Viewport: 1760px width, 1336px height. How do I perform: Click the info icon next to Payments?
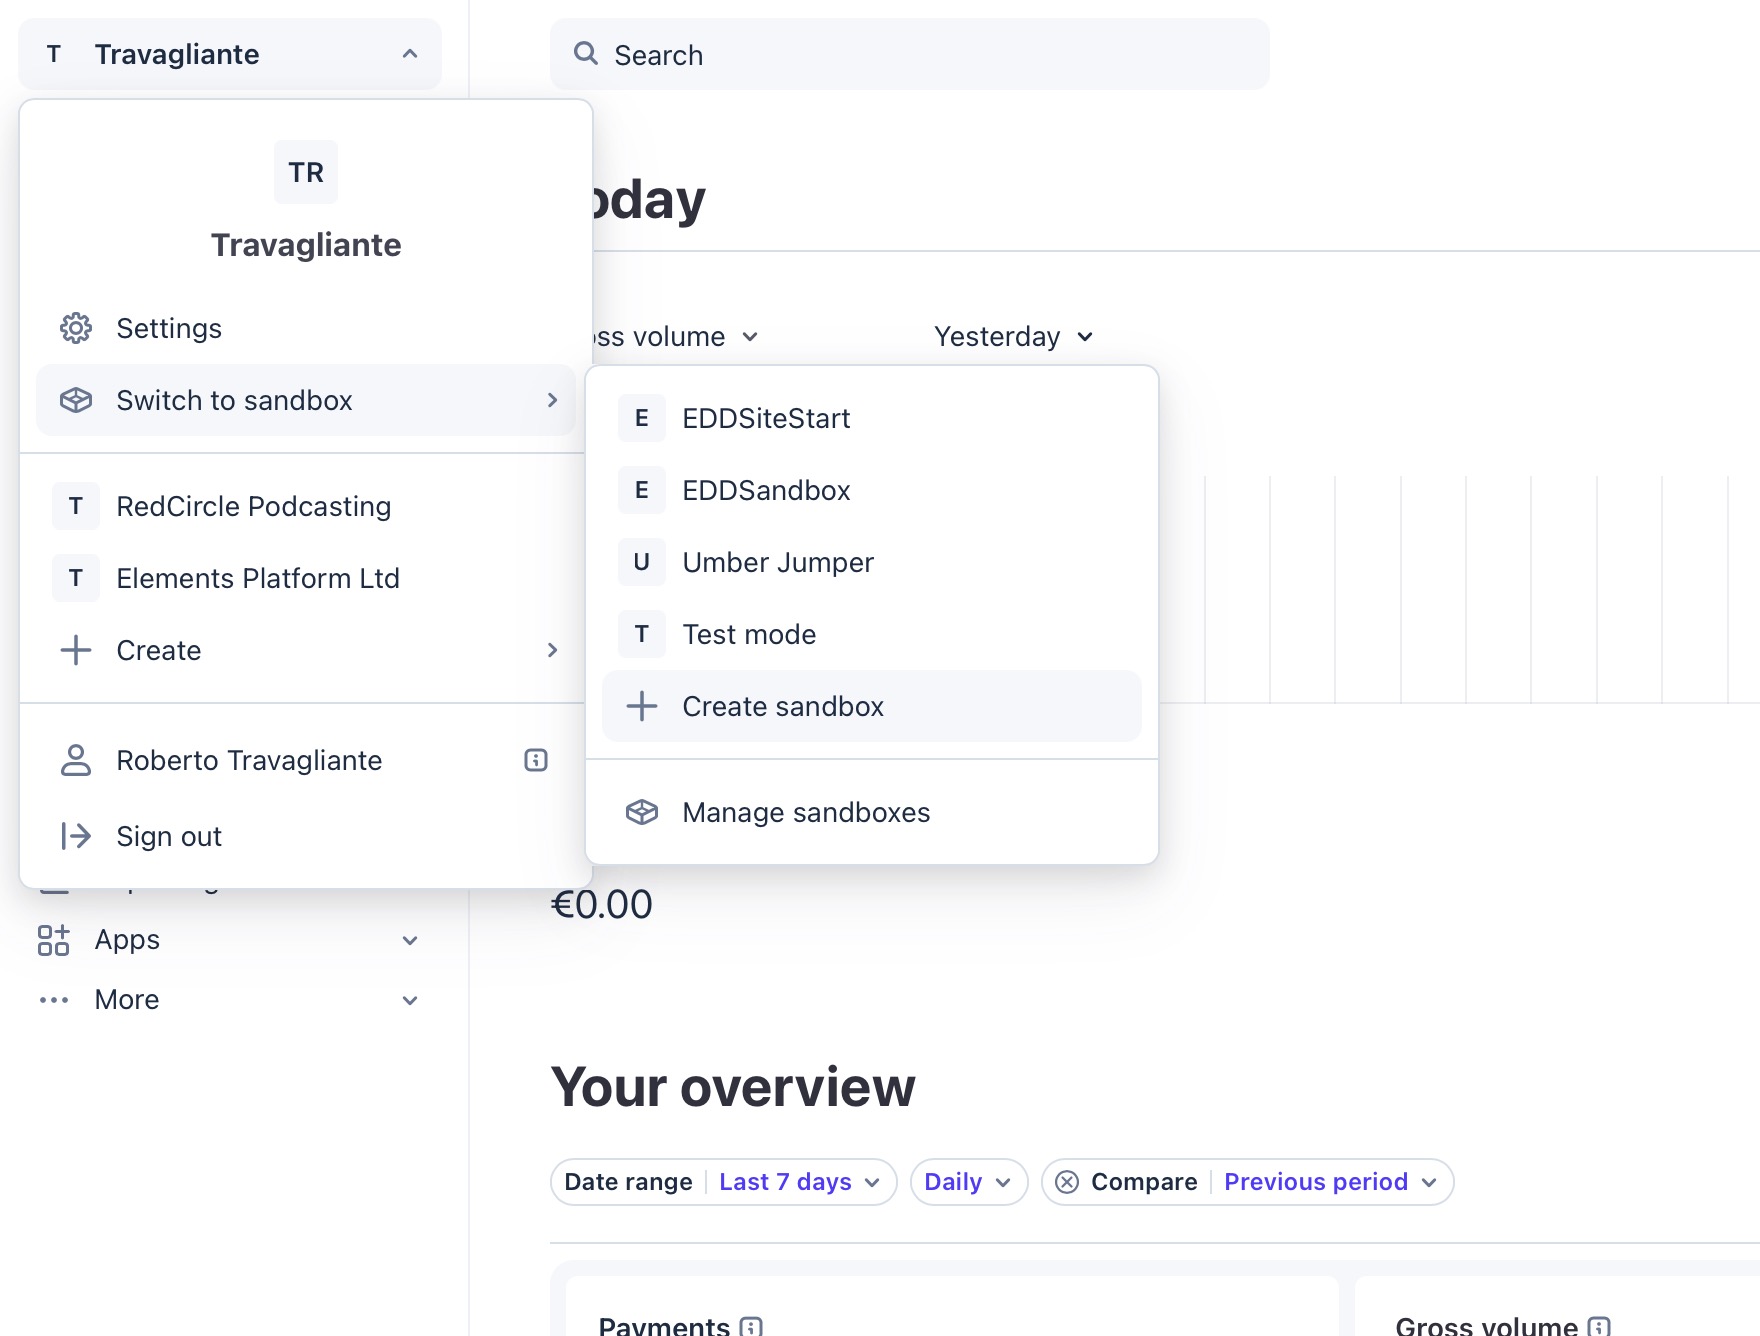(x=751, y=1326)
